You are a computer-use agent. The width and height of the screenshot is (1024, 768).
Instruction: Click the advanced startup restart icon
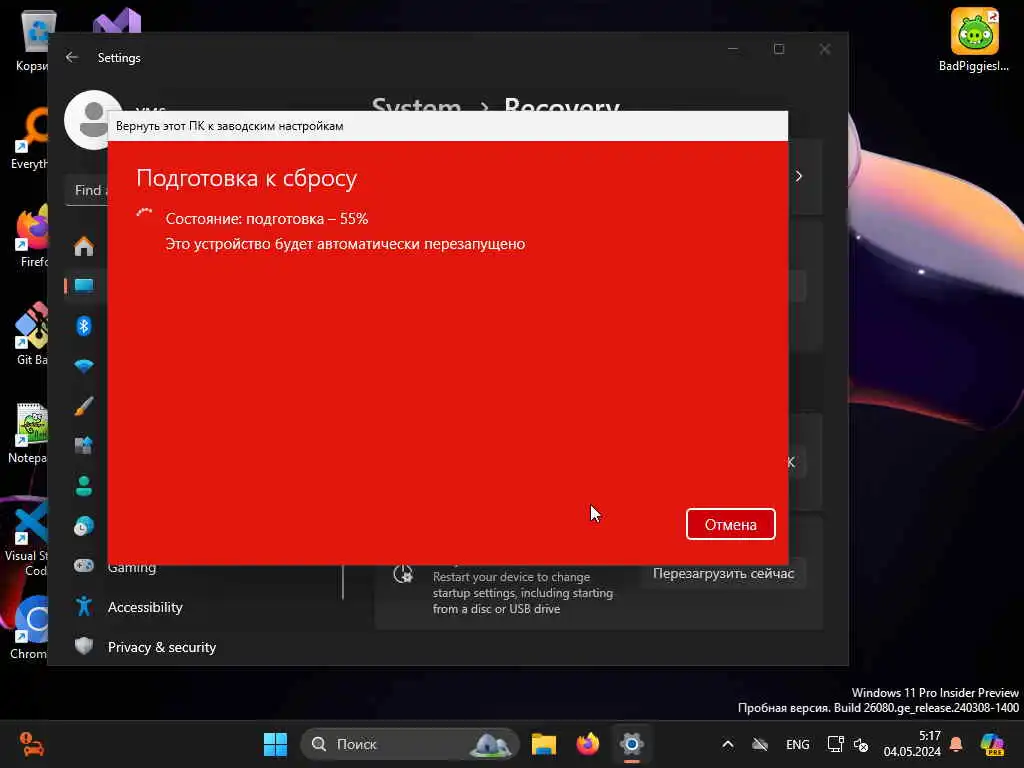(x=403, y=574)
